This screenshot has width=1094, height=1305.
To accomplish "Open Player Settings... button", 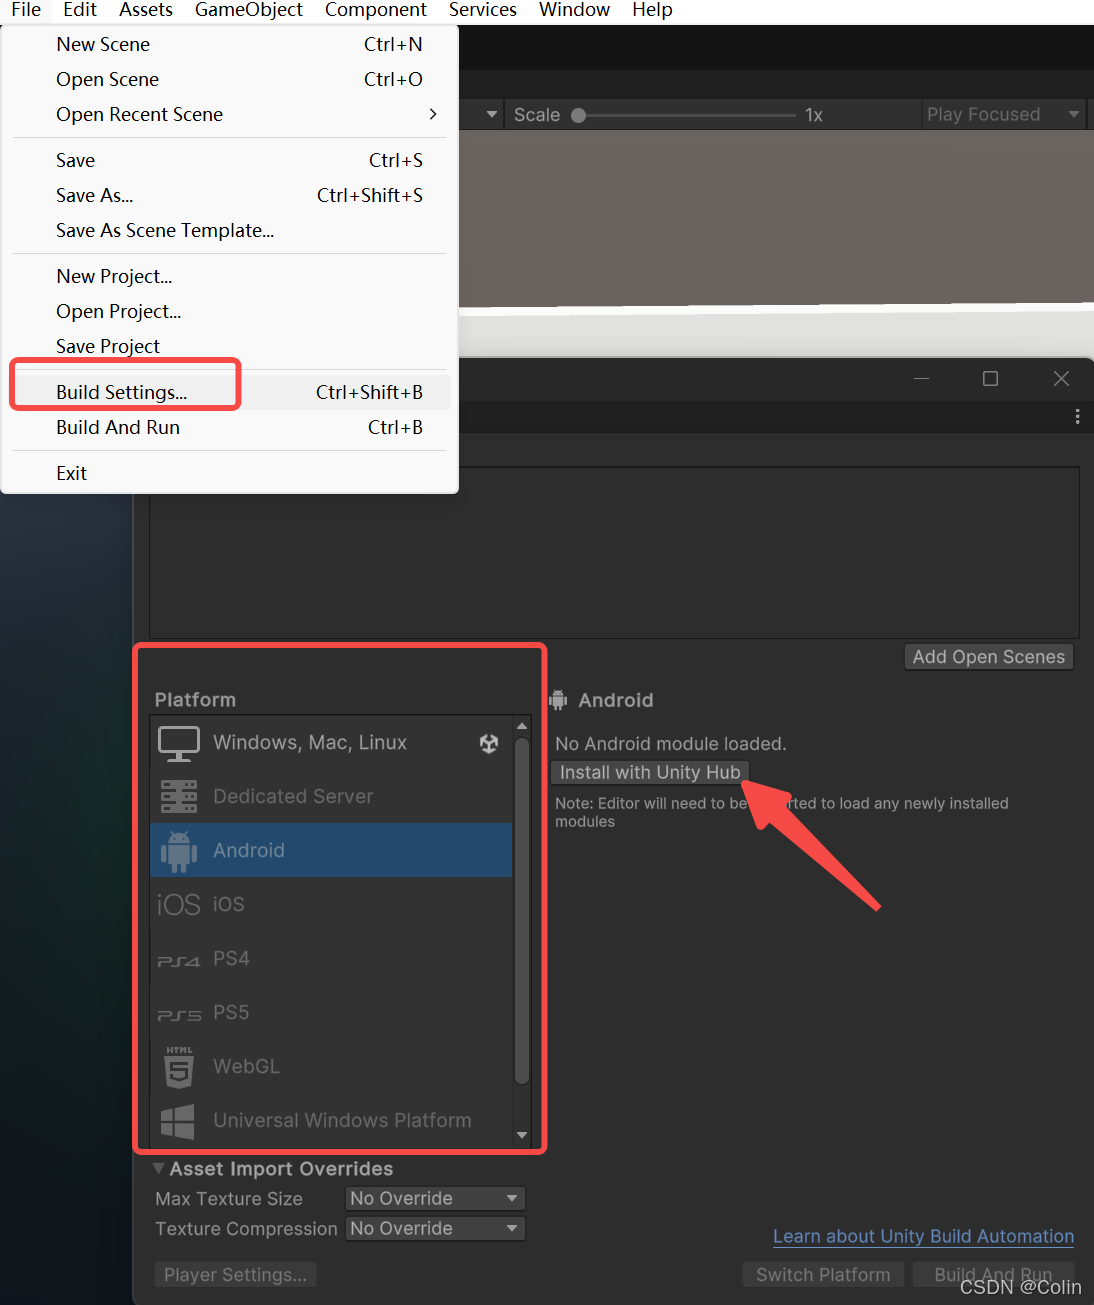I will 235,1274.
